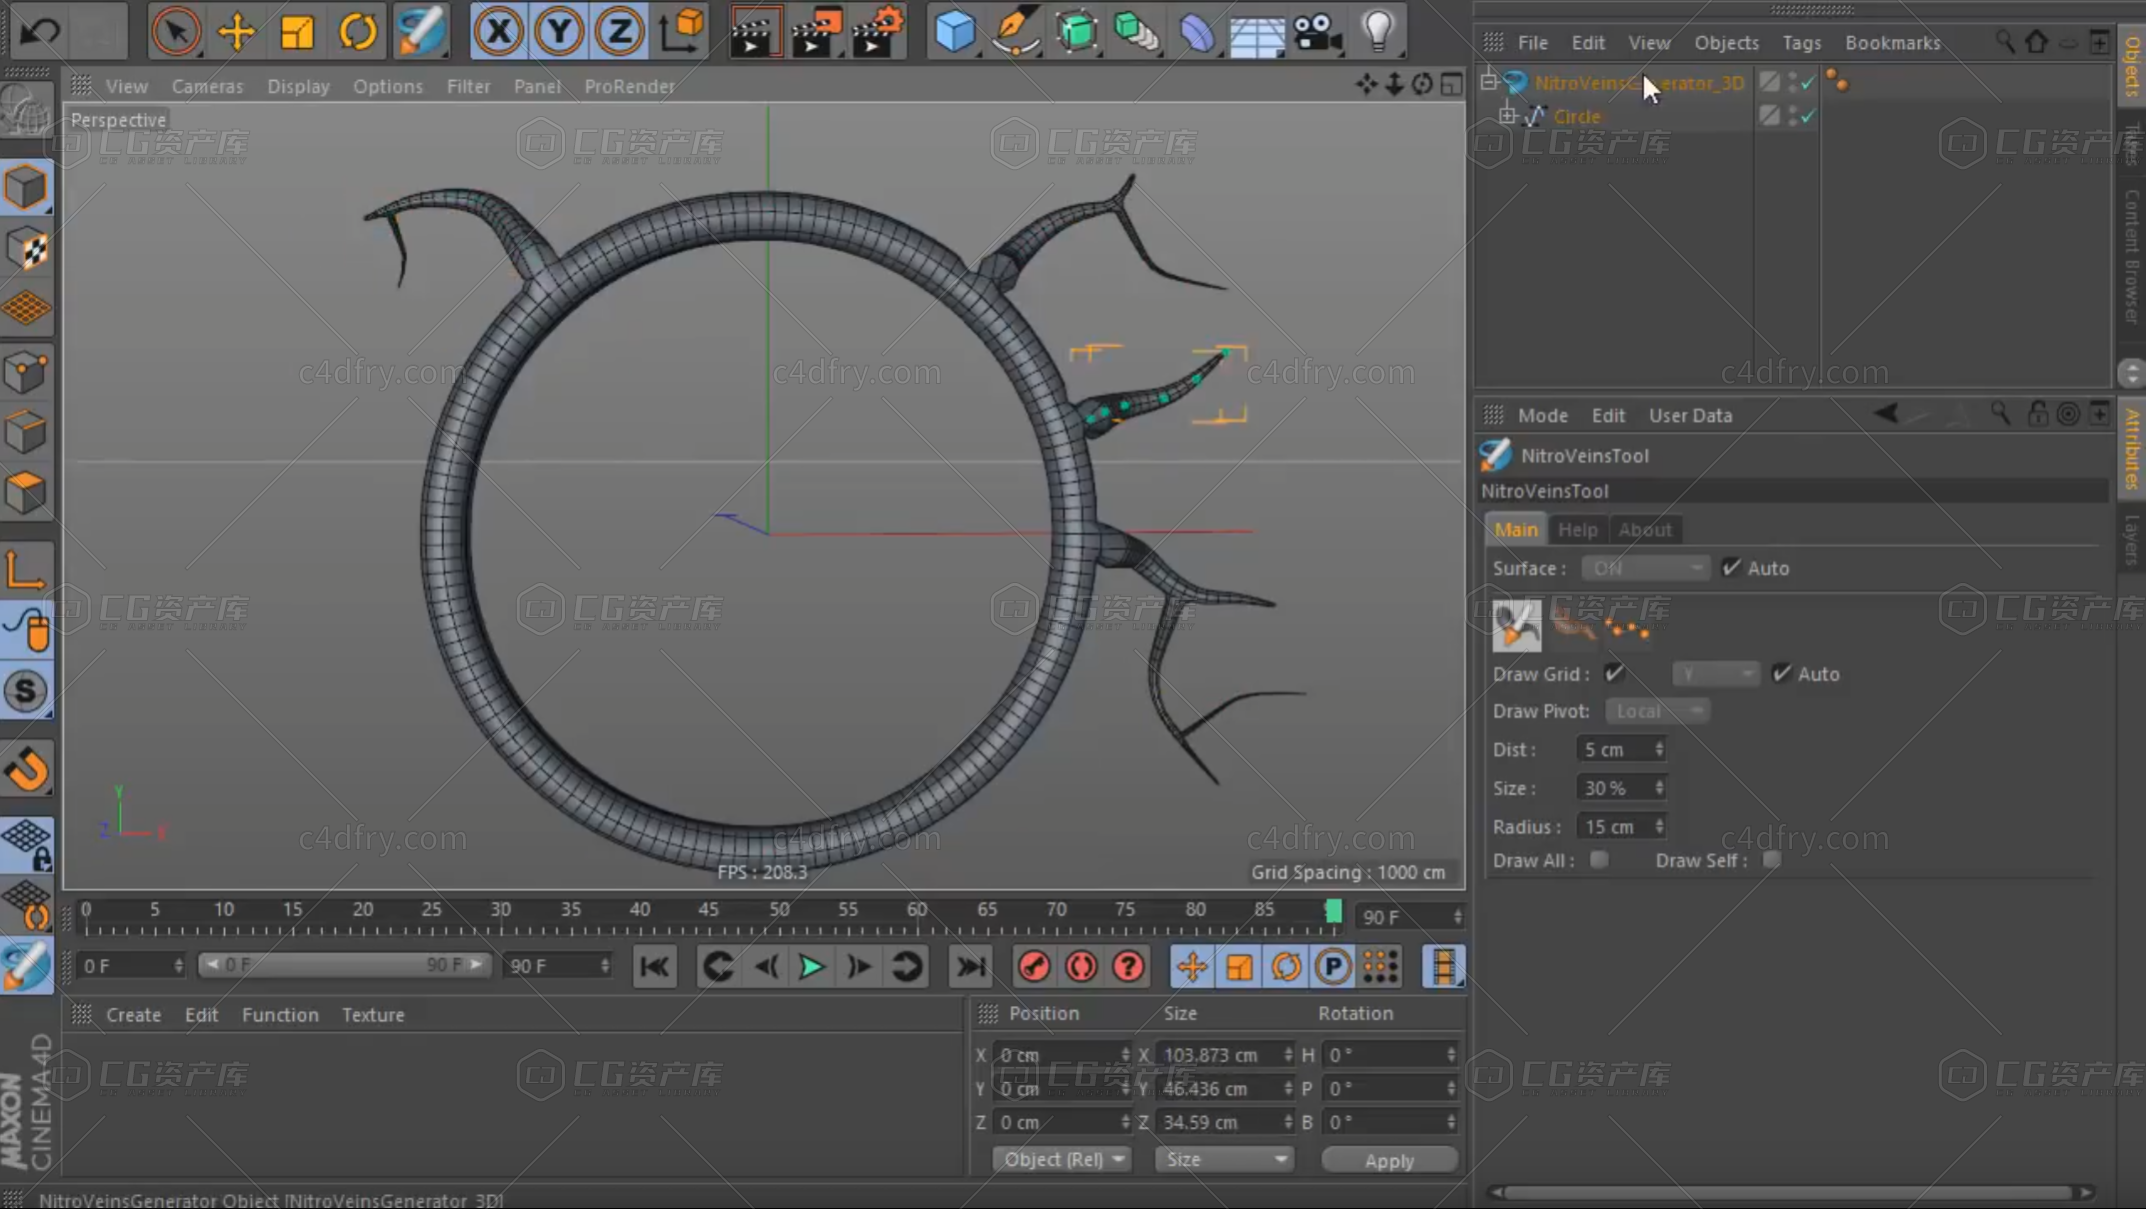Click the Light bulb icon
2146x1209 pixels.
point(1378,31)
